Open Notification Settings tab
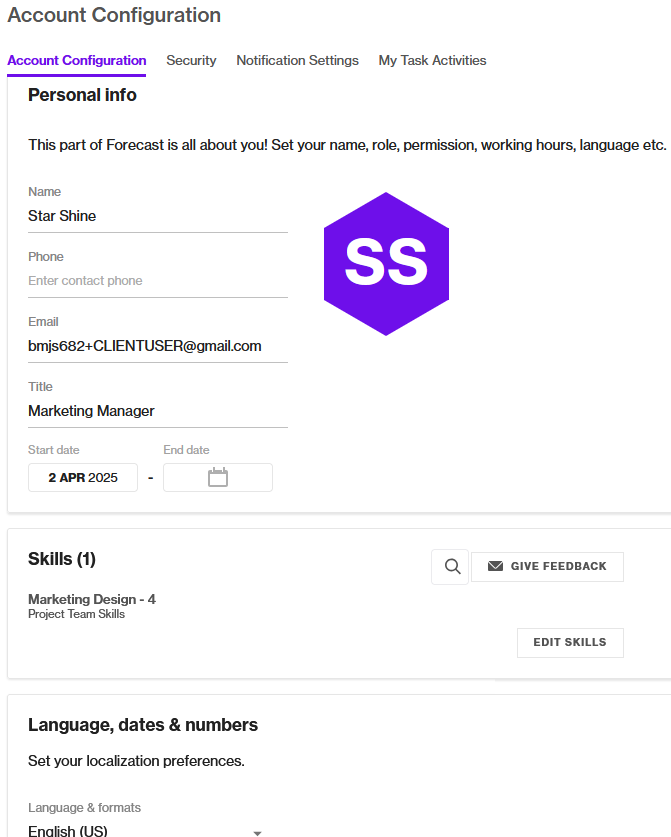671x837 pixels. pyautogui.click(x=297, y=60)
